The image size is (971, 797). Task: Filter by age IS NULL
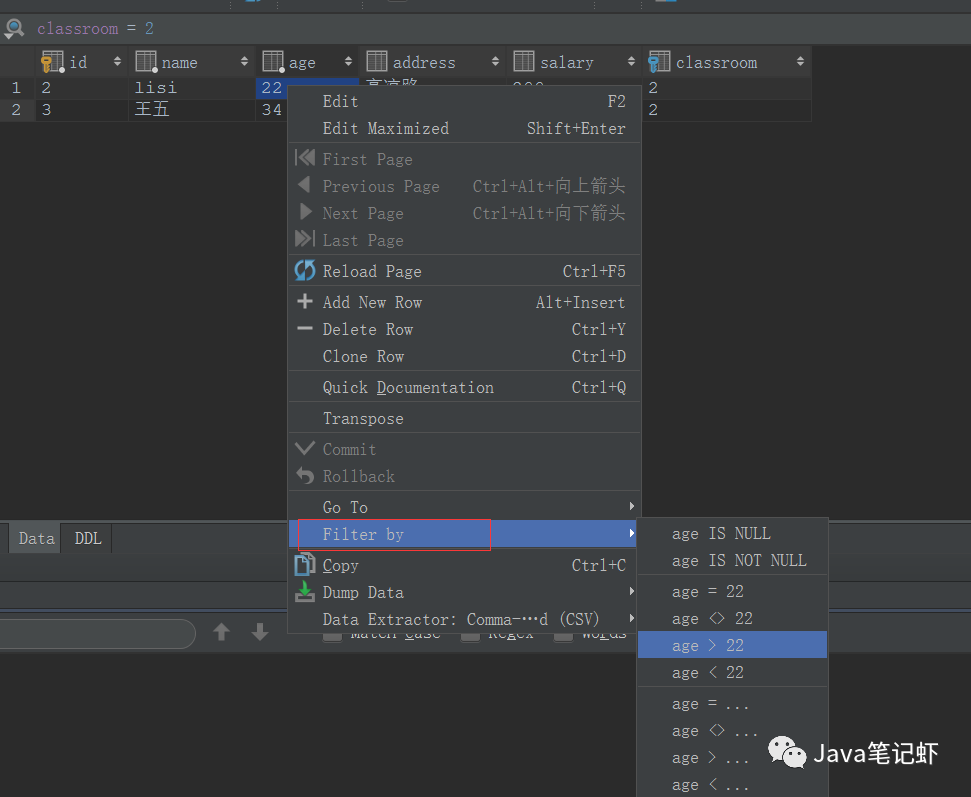(x=733, y=534)
